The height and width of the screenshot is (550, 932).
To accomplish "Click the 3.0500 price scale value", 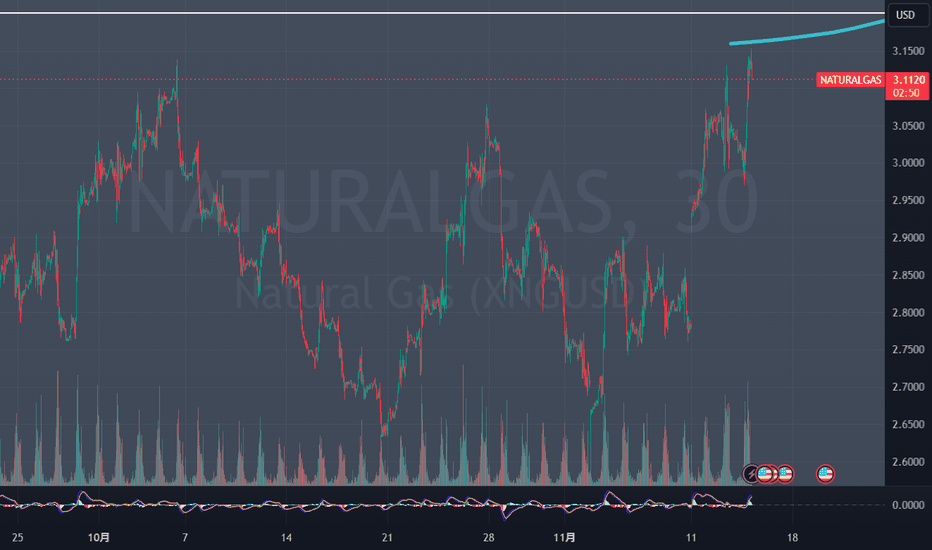I will click(908, 126).
